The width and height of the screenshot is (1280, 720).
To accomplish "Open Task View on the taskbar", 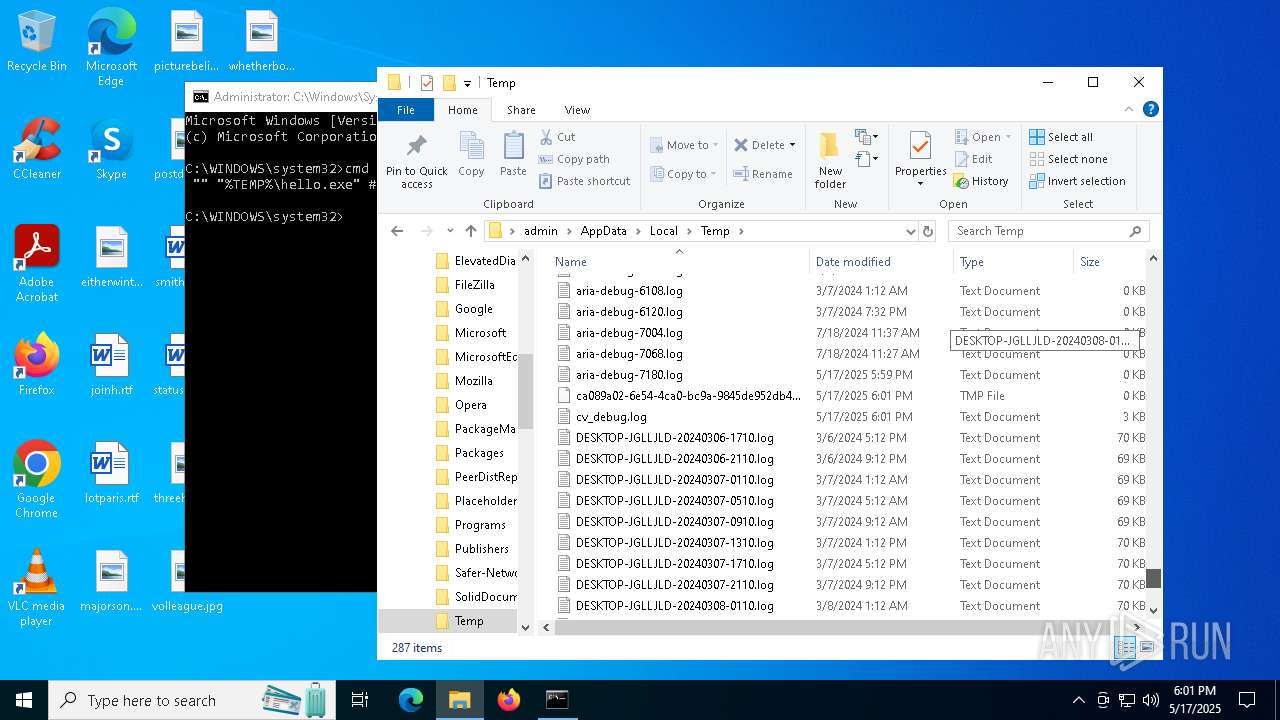I will (360, 700).
